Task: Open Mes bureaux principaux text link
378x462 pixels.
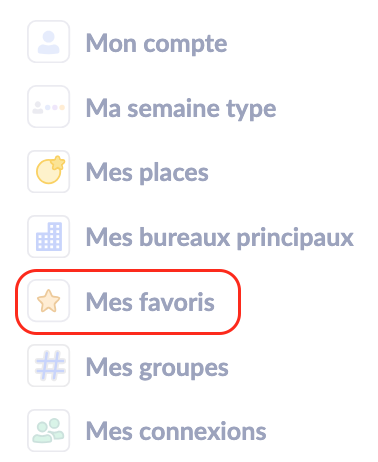Action: point(220,238)
